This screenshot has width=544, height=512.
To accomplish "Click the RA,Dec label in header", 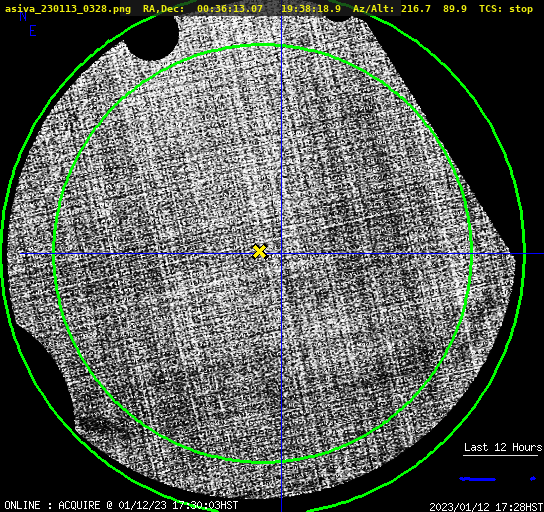I will click(x=163, y=9).
